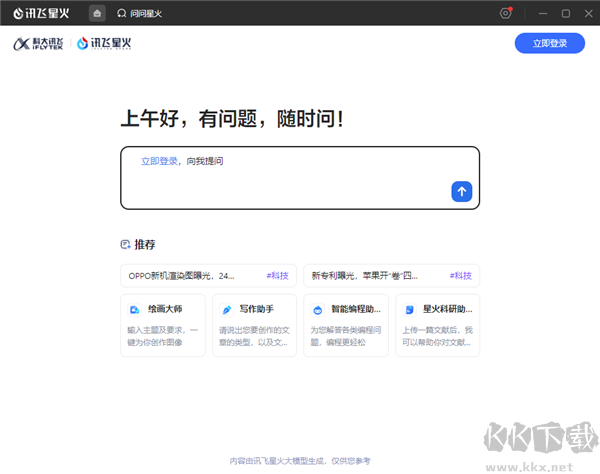Open the 写作助手 assistant card

click(x=254, y=325)
